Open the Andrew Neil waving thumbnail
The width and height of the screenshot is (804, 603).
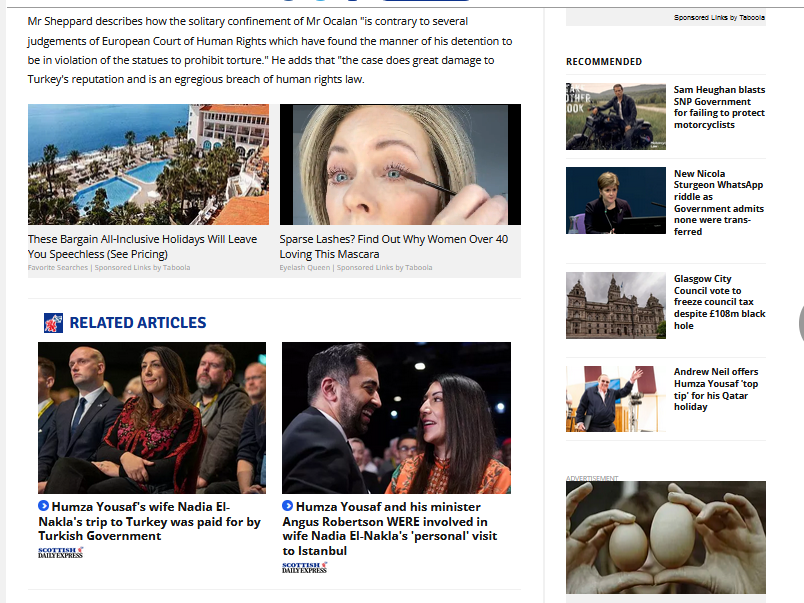click(616, 399)
